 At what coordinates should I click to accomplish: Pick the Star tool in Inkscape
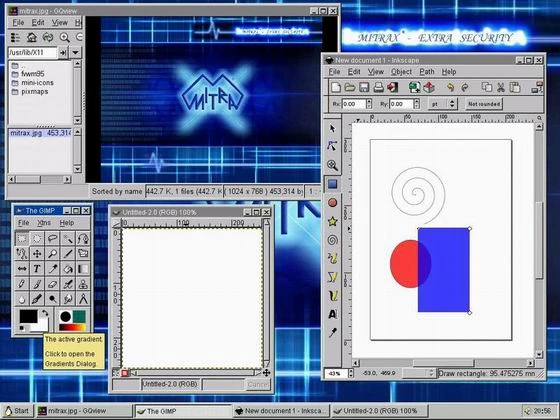point(332,221)
